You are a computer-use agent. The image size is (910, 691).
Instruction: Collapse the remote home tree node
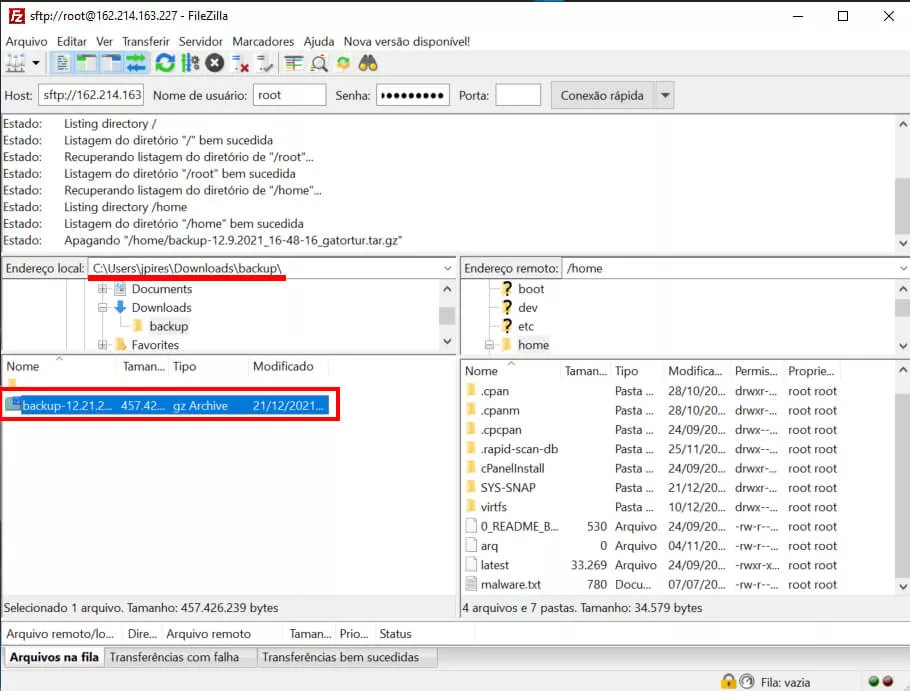489,345
